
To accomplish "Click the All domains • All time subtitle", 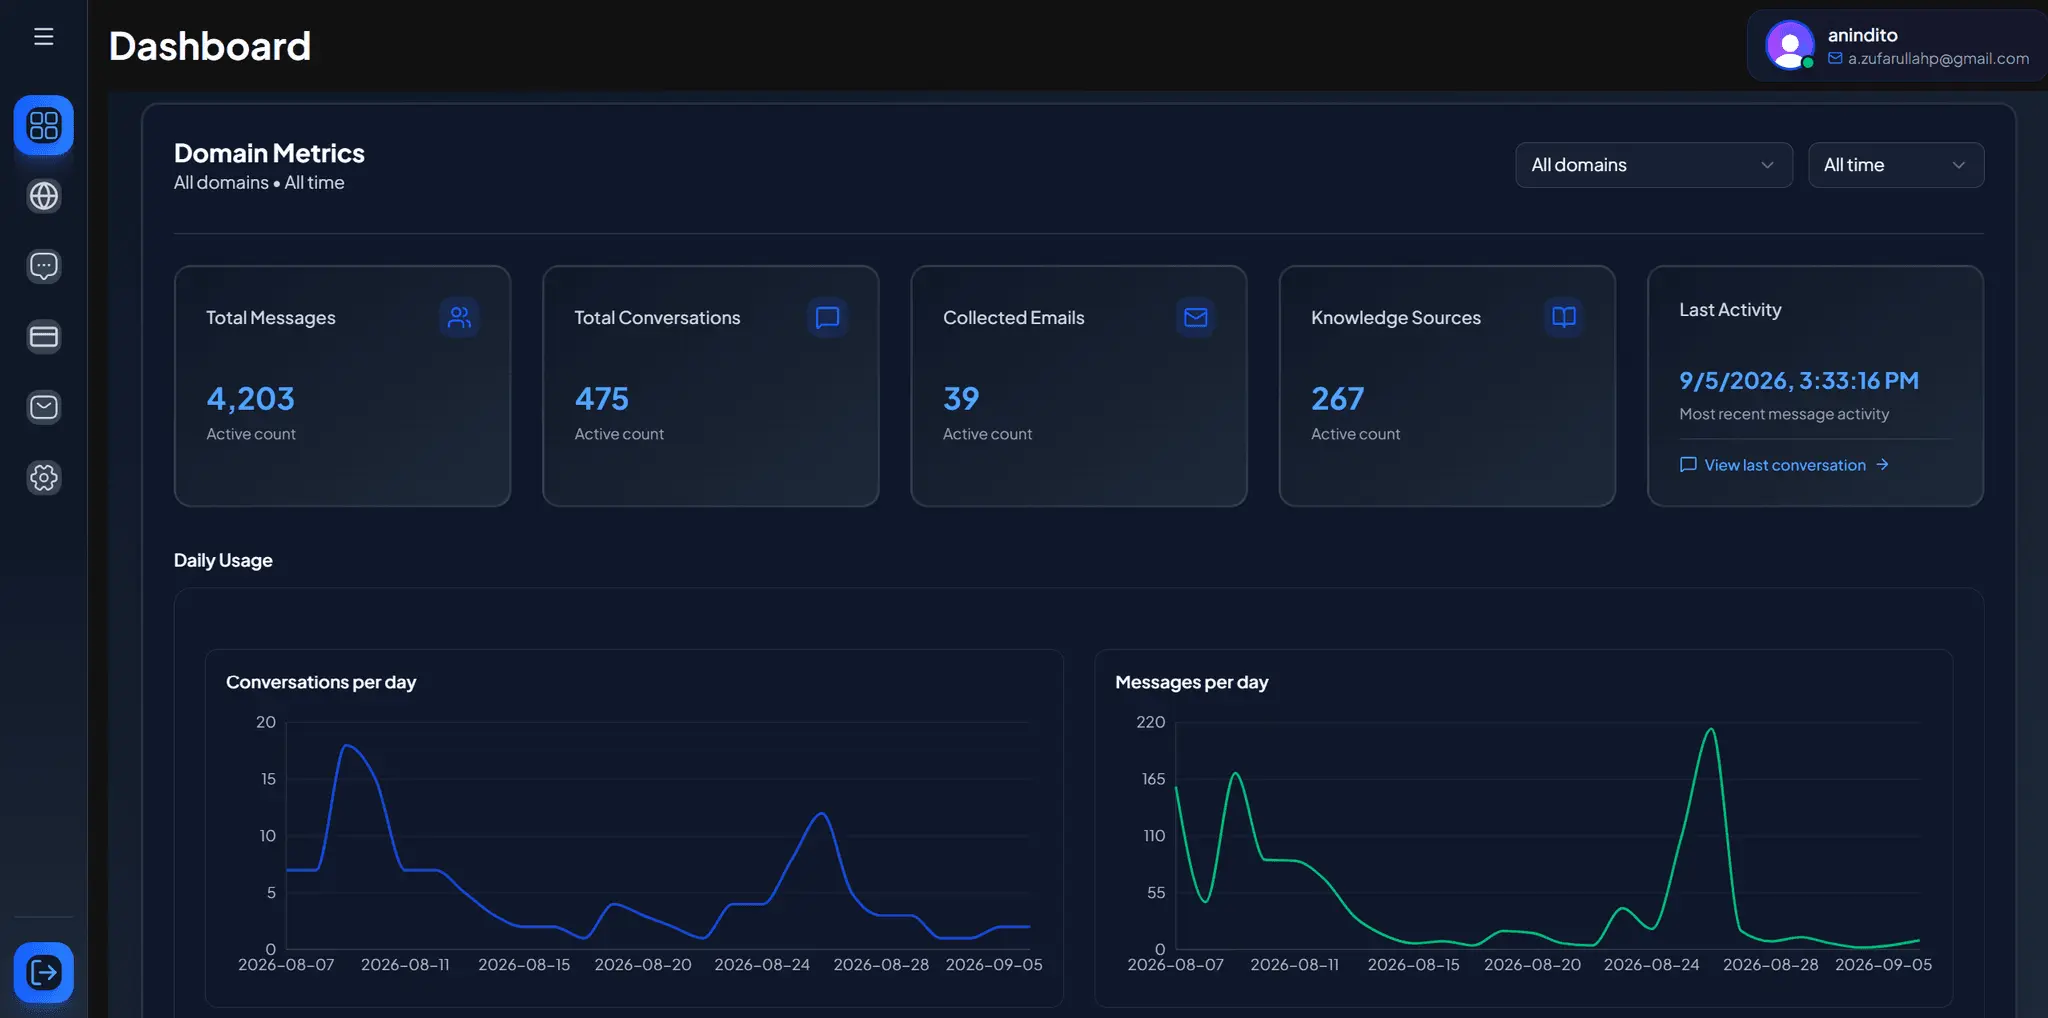I will point(259,183).
